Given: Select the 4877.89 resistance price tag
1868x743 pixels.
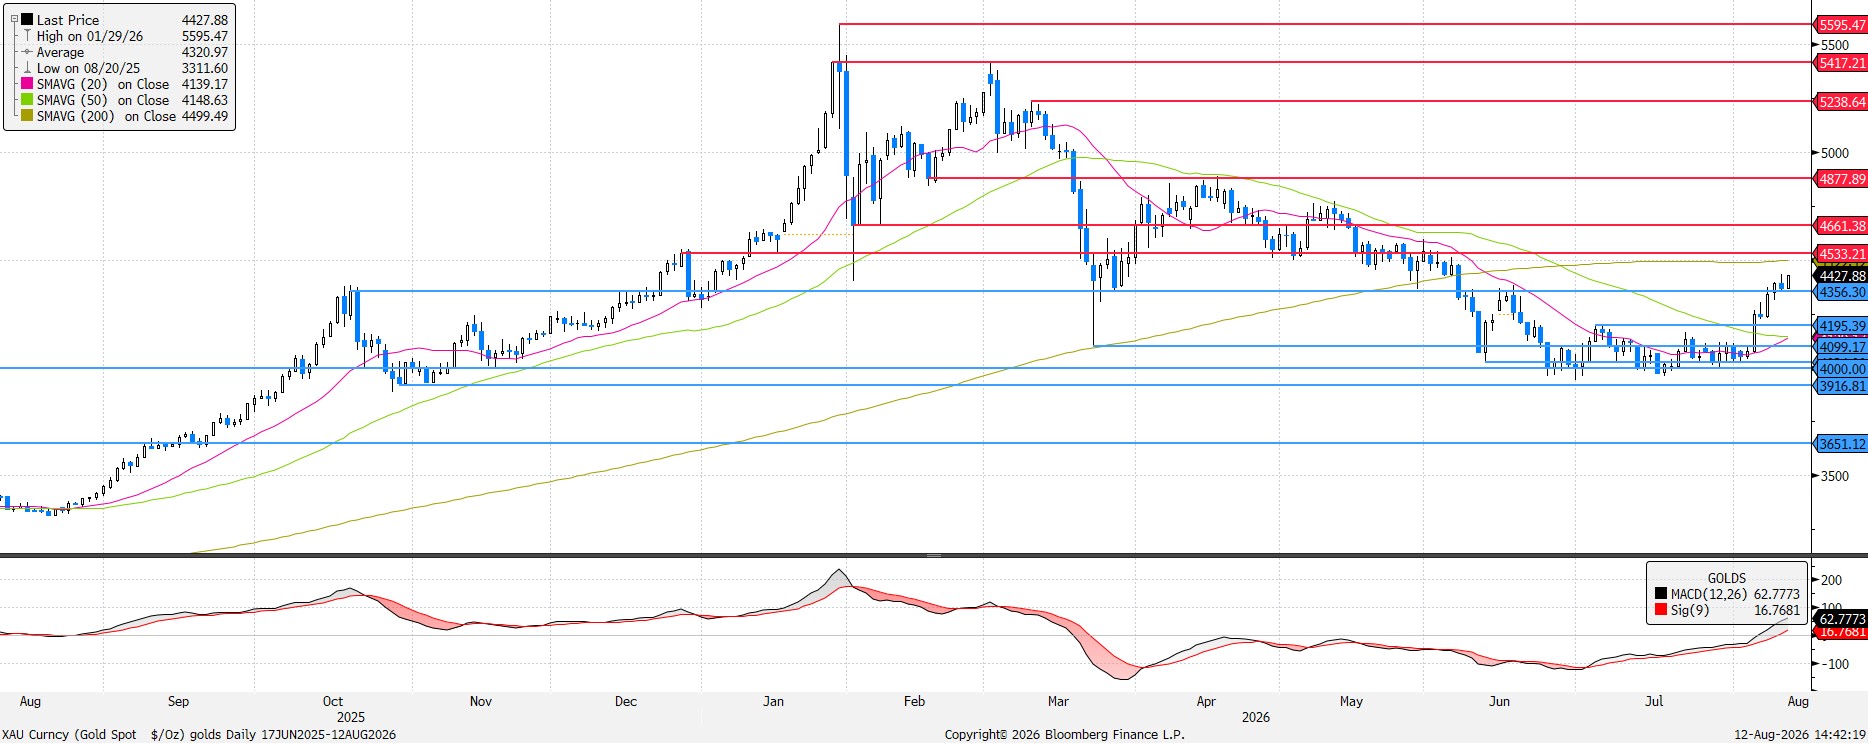Looking at the screenshot, I should click(x=1840, y=179).
